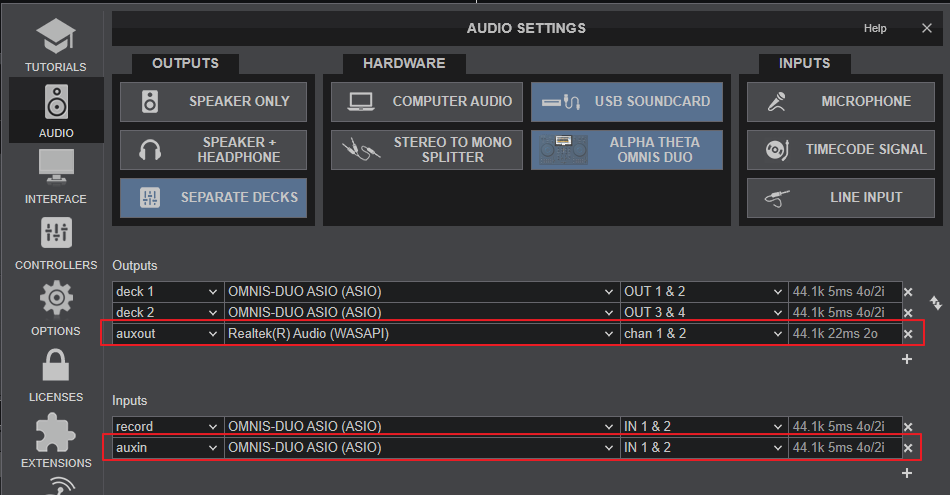
Task: Expand the deck 1 output type dropdown
Action: (x=167, y=292)
